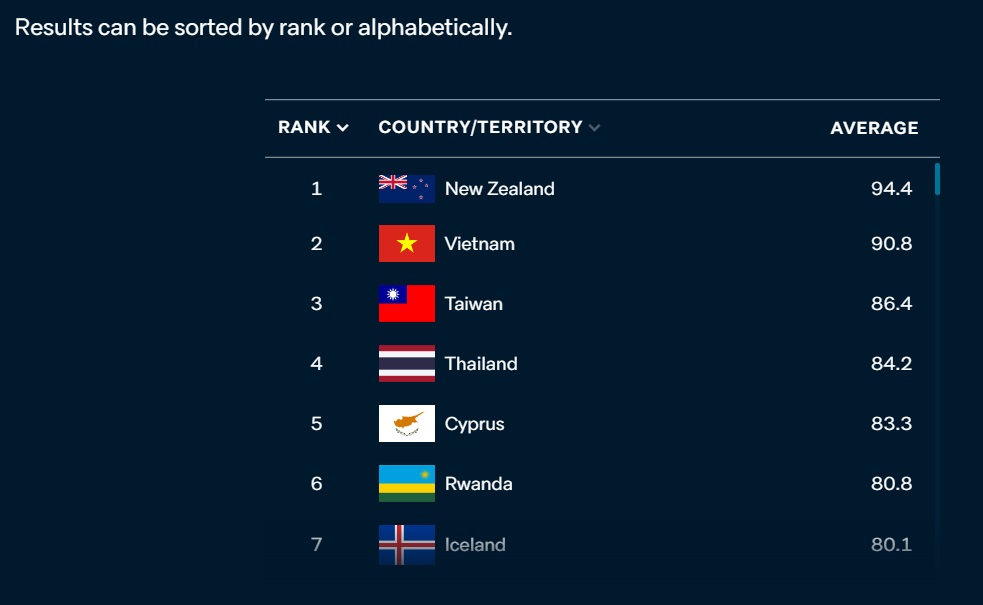
Task: Select the Vietnam country name
Action: click(480, 244)
